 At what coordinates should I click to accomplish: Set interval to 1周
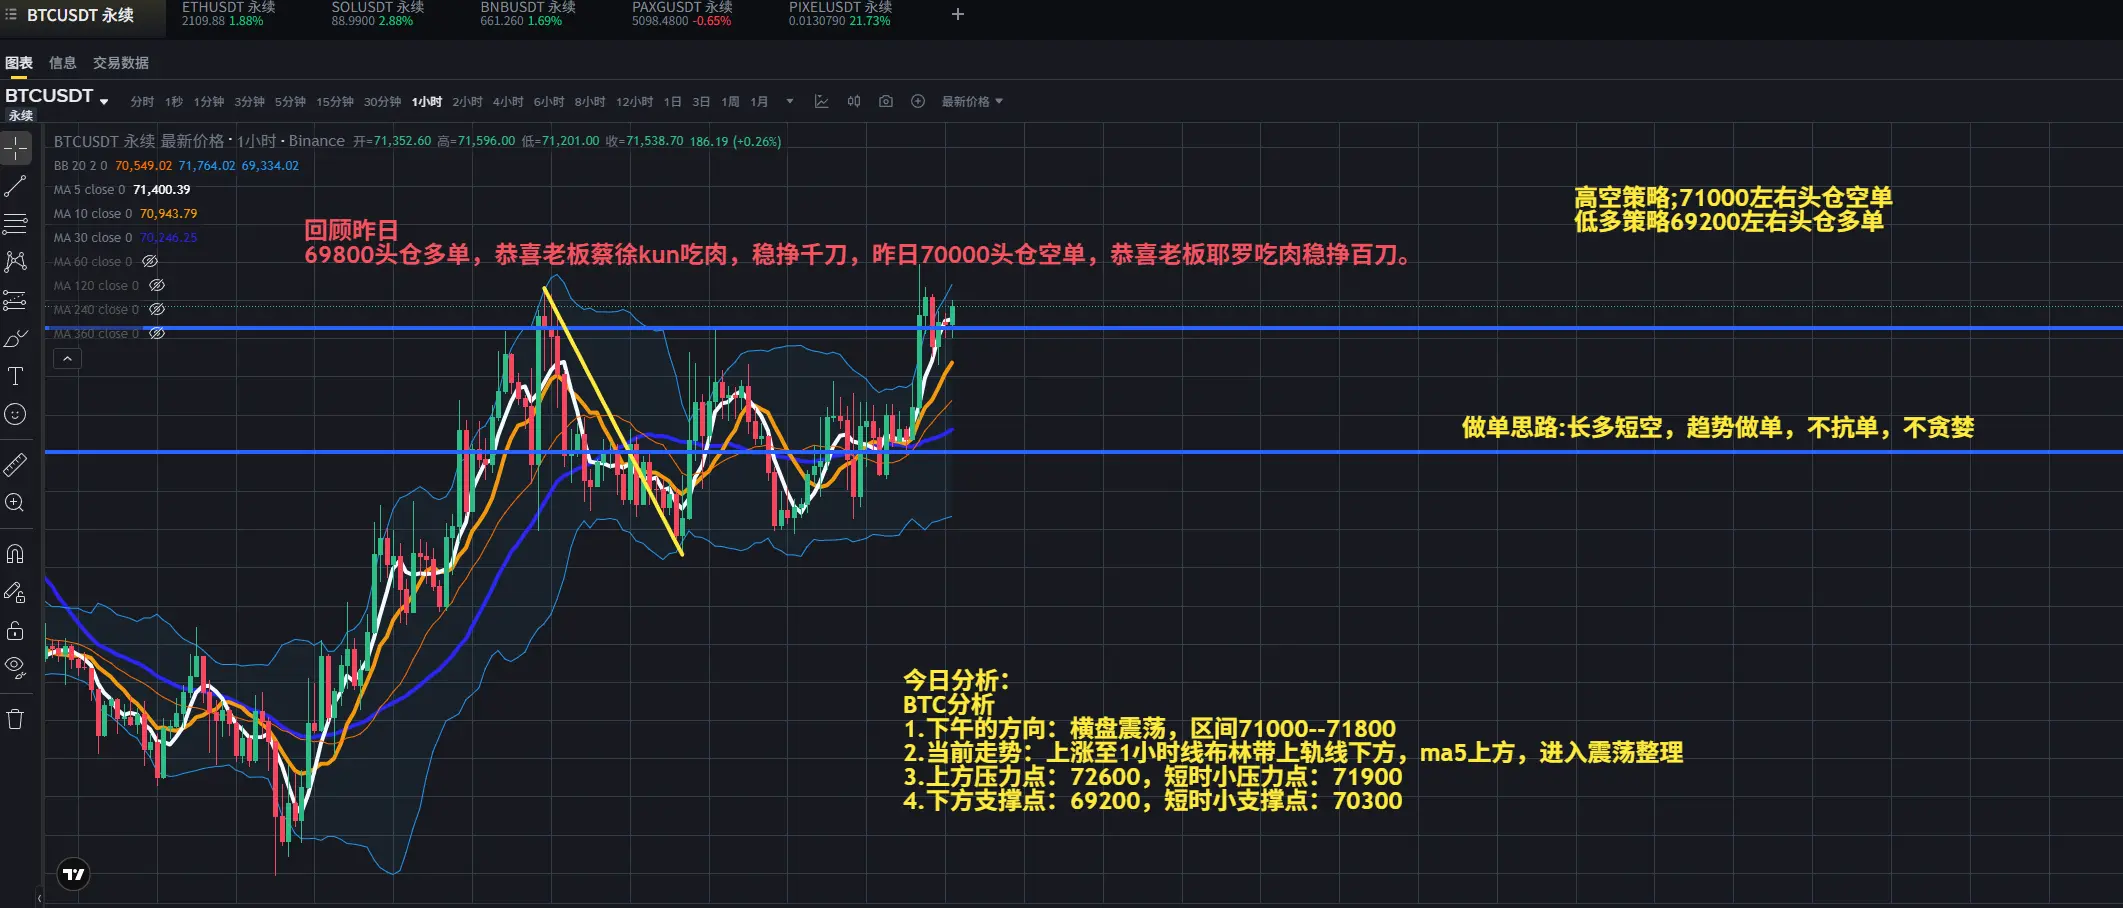[x=731, y=102]
